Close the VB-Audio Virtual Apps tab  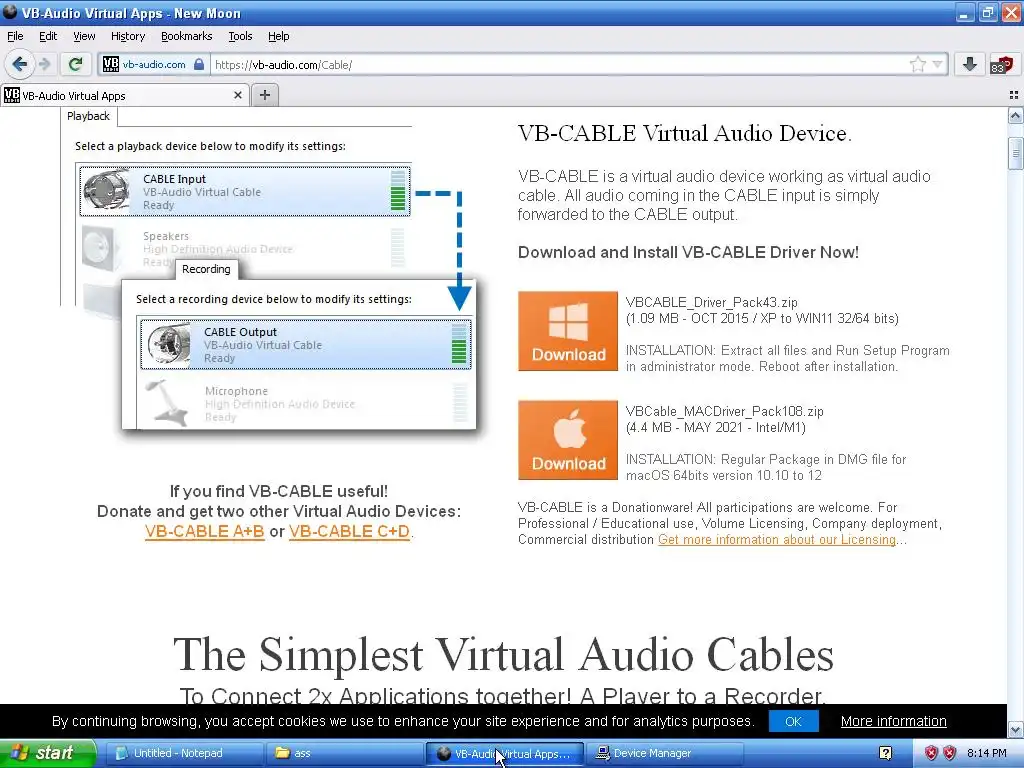pos(238,95)
